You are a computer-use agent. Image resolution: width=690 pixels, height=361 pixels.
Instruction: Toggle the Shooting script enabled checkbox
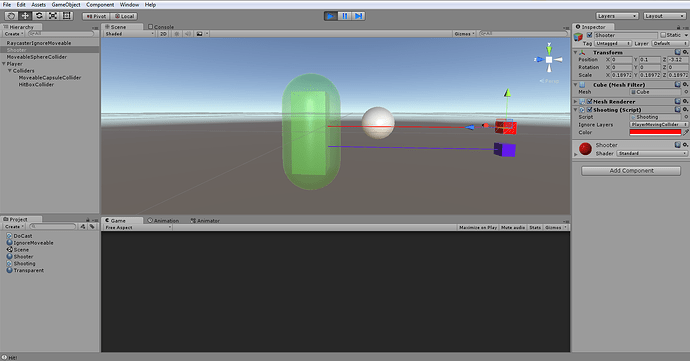tap(590, 110)
